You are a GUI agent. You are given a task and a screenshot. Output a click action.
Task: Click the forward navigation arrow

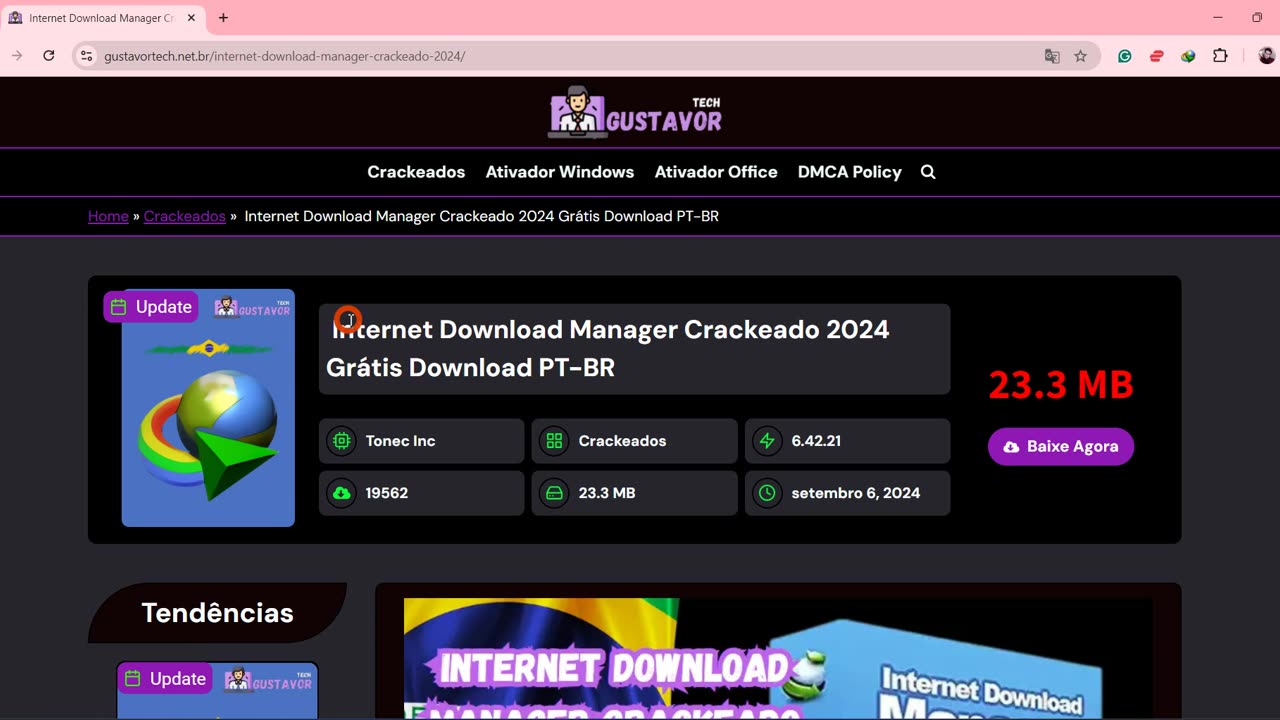tap(16, 56)
